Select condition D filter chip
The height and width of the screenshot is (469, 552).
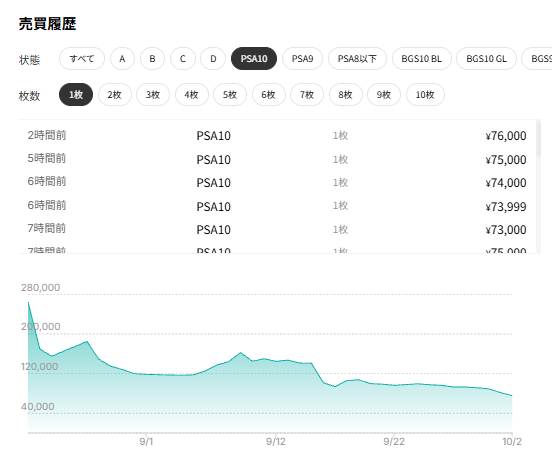pyautogui.click(x=213, y=59)
